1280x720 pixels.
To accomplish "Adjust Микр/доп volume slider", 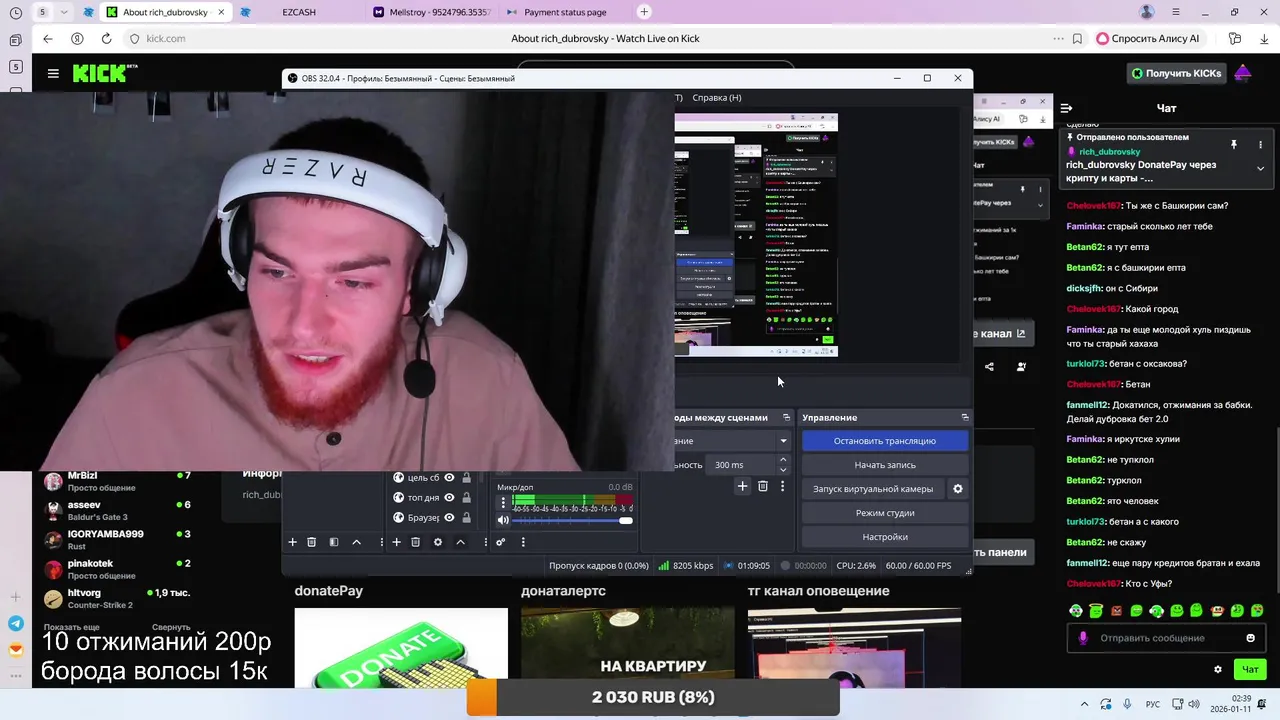I will (572, 520).
